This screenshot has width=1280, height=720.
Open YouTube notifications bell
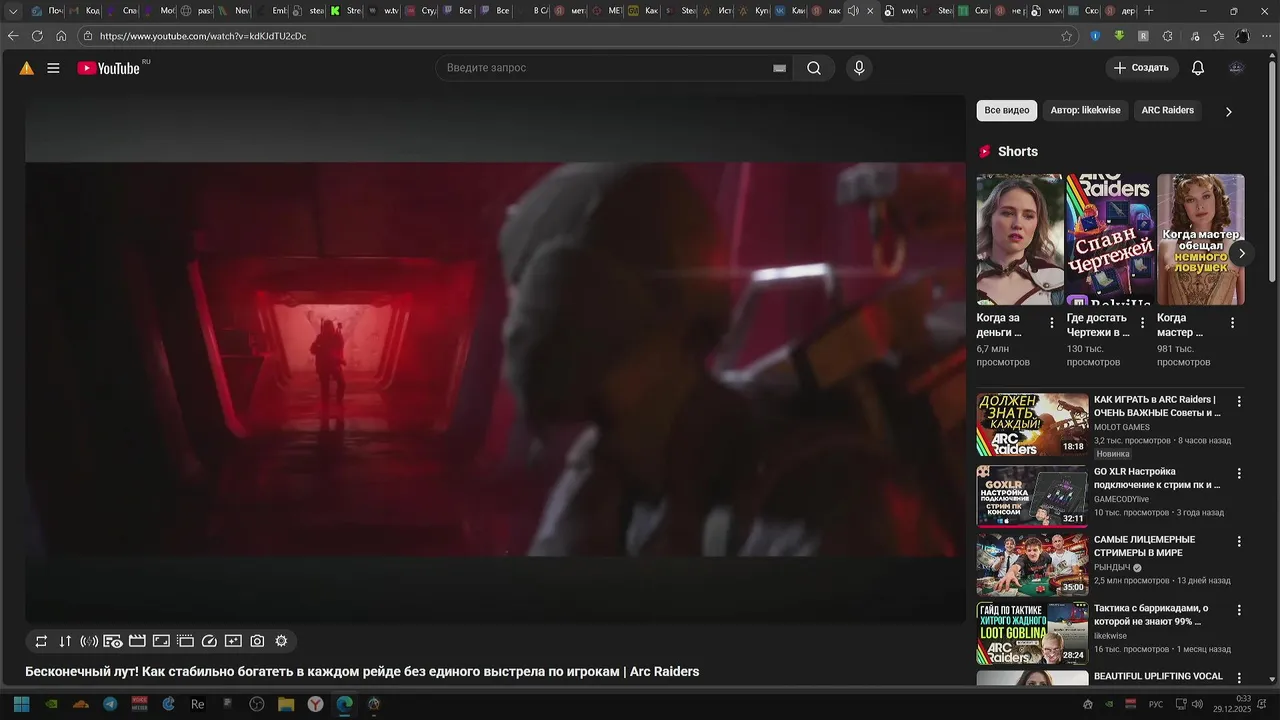[x=1197, y=68]
